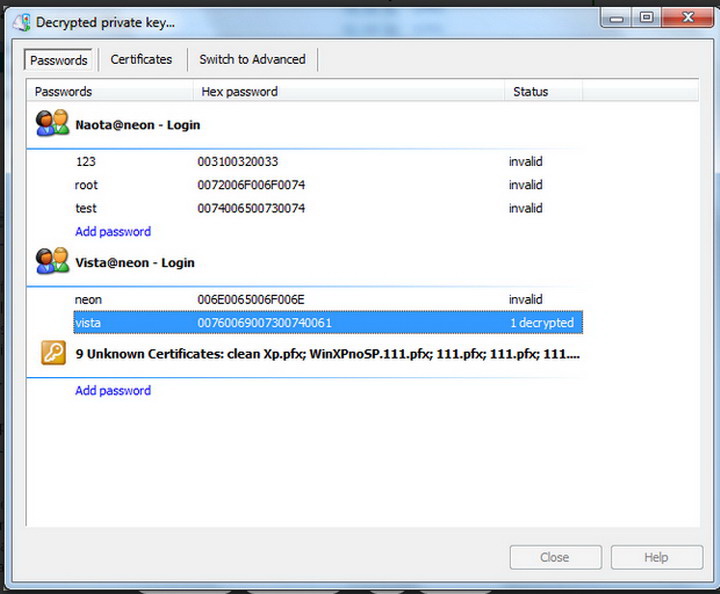Click the Close button

[555, 557]
